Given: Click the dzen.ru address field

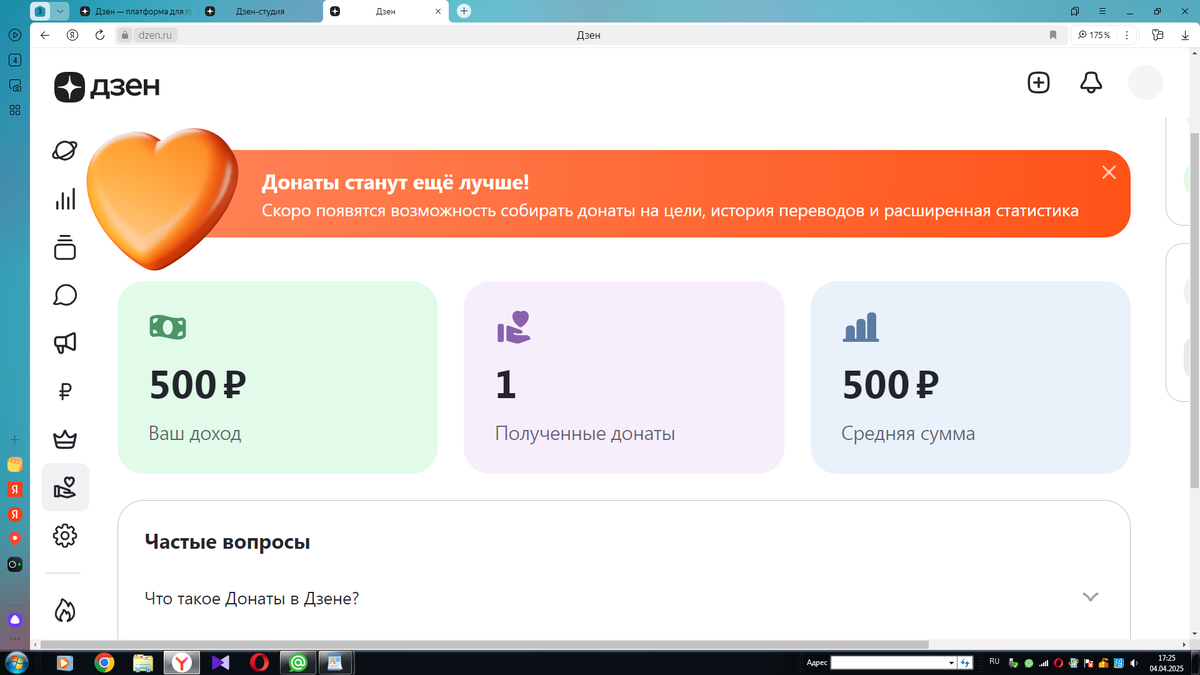Looking at the screenshot, I should [157, 34].
